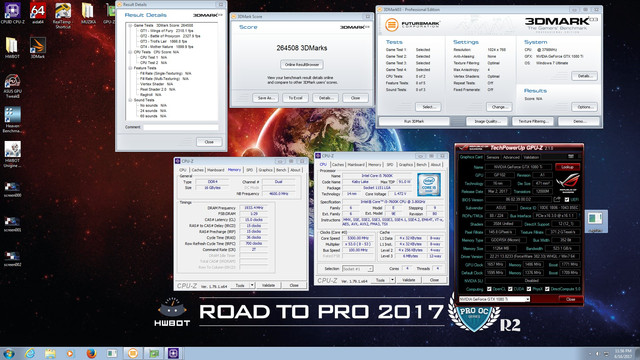Open the Heaven Benchmark desktop shortcut
Image resolution: width=640 pixels, height=360 pixels.
click(12, 120)
